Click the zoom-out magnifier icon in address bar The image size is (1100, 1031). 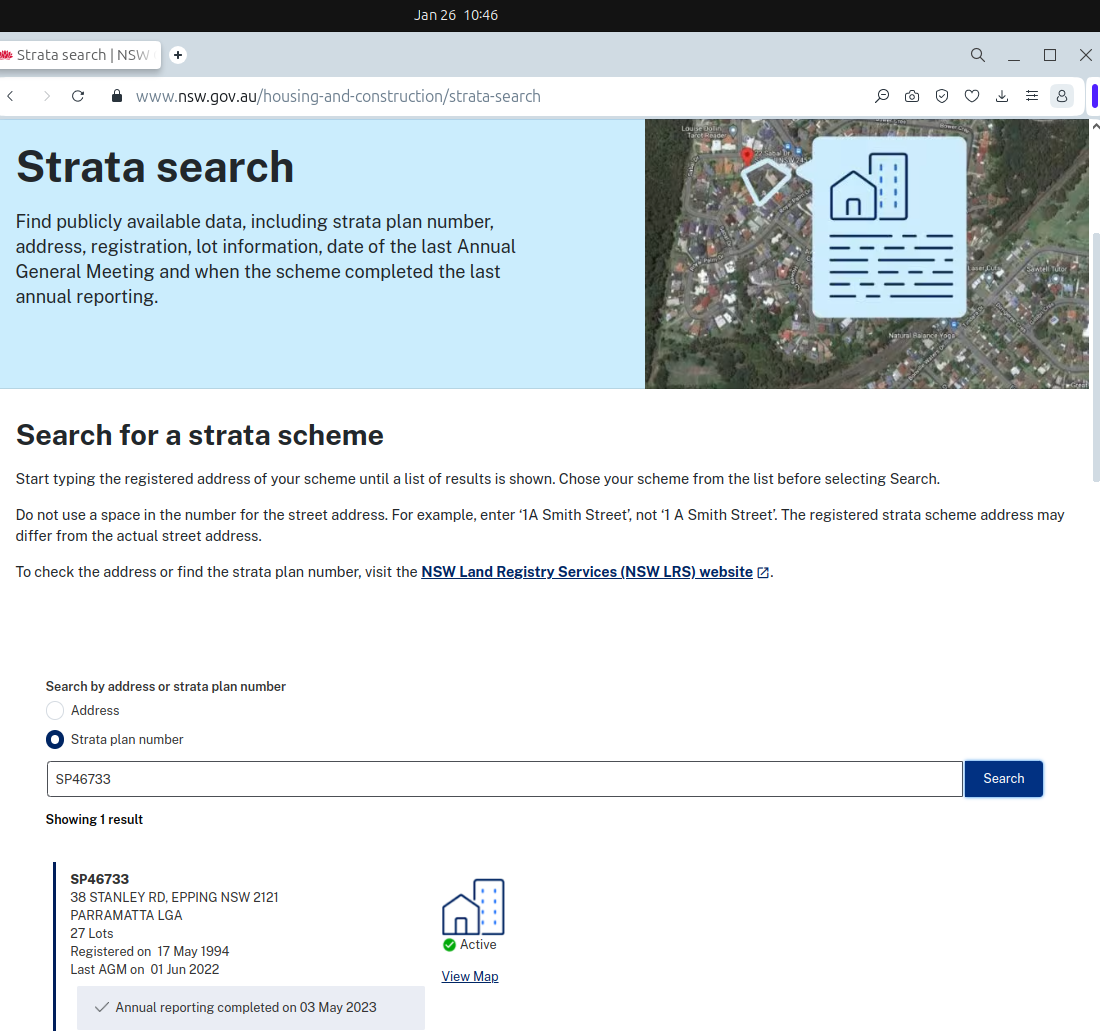click(x=882, y=96)
